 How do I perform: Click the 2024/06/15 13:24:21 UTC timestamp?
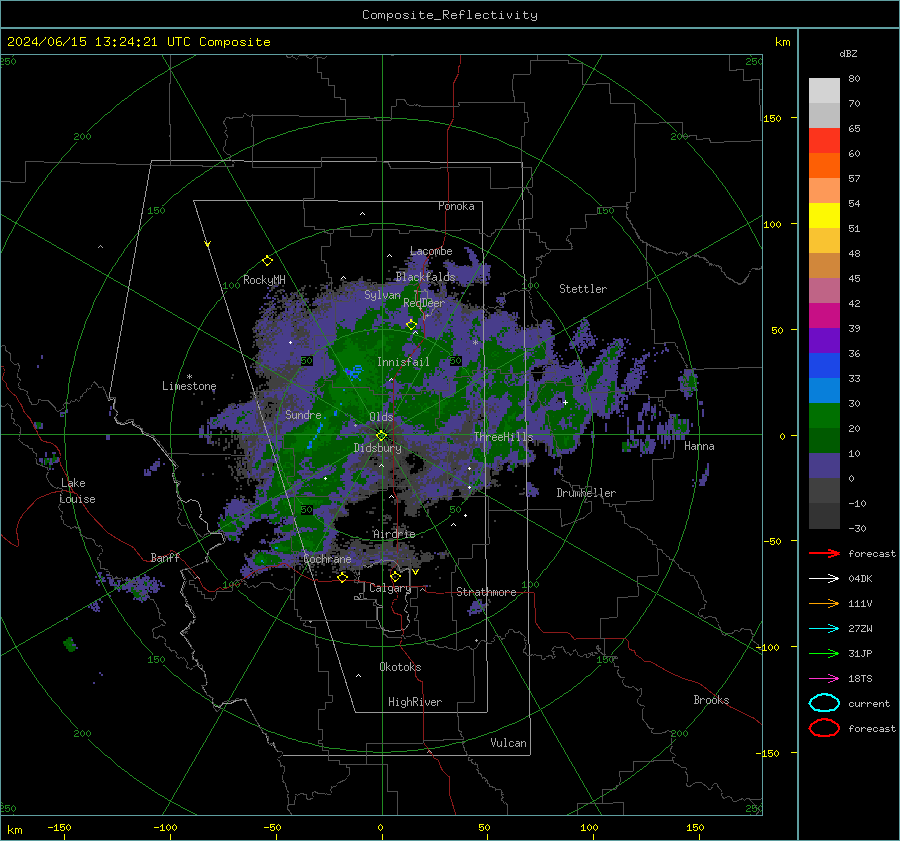coord(91,42)
